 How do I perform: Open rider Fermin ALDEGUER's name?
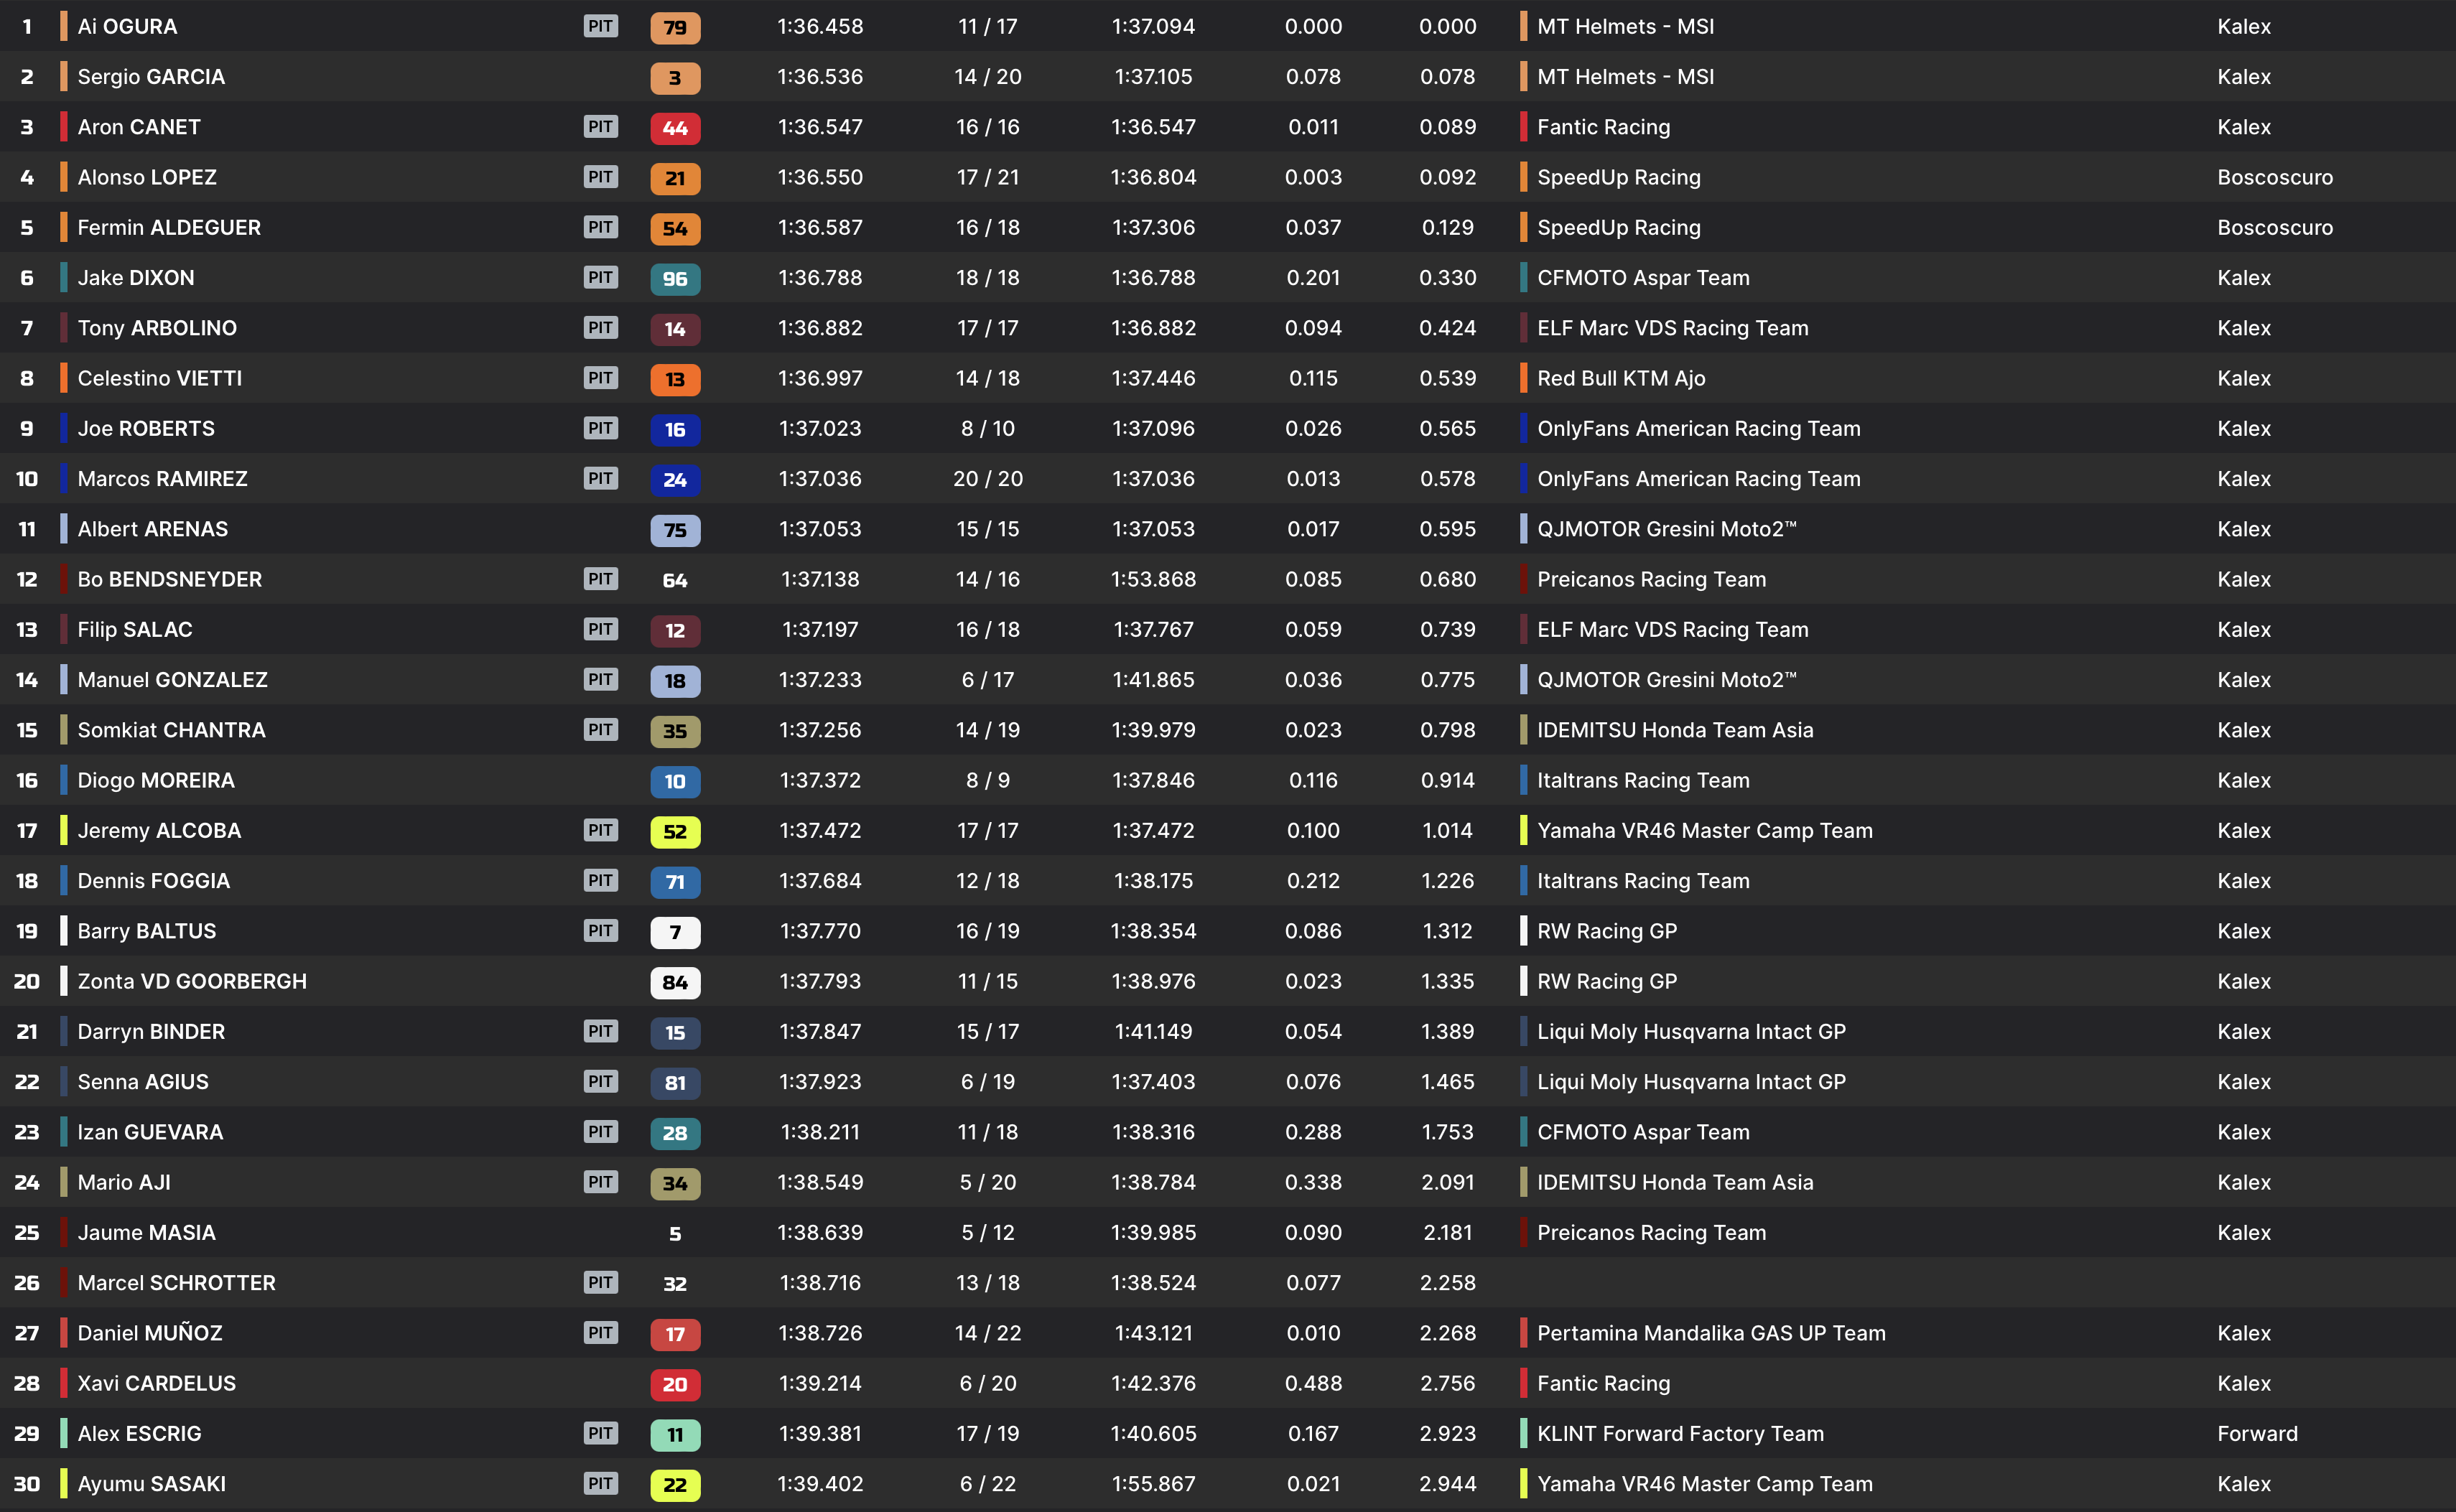click(x=169, y=228)
